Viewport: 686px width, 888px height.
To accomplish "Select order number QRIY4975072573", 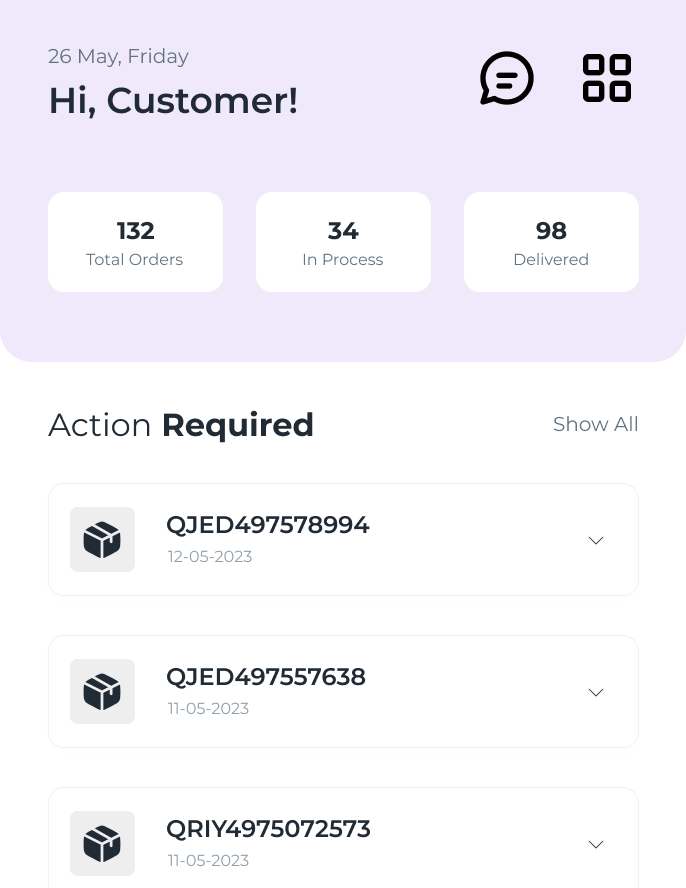I will (x=268, y=829).
